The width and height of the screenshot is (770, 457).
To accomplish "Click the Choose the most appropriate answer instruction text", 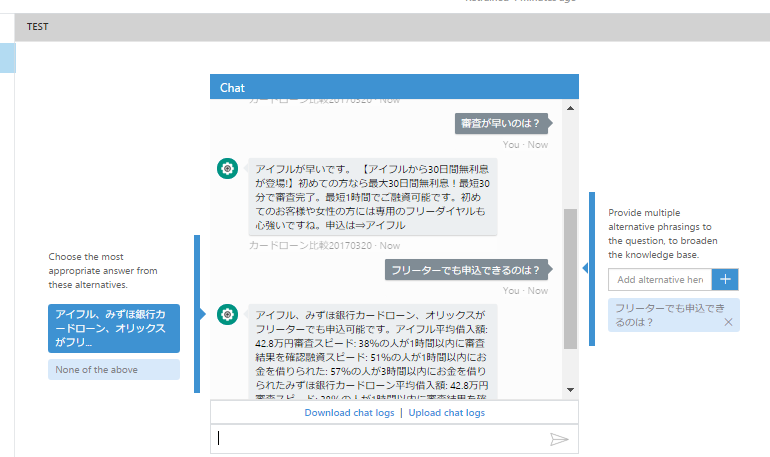I will [x=103, y=270].
